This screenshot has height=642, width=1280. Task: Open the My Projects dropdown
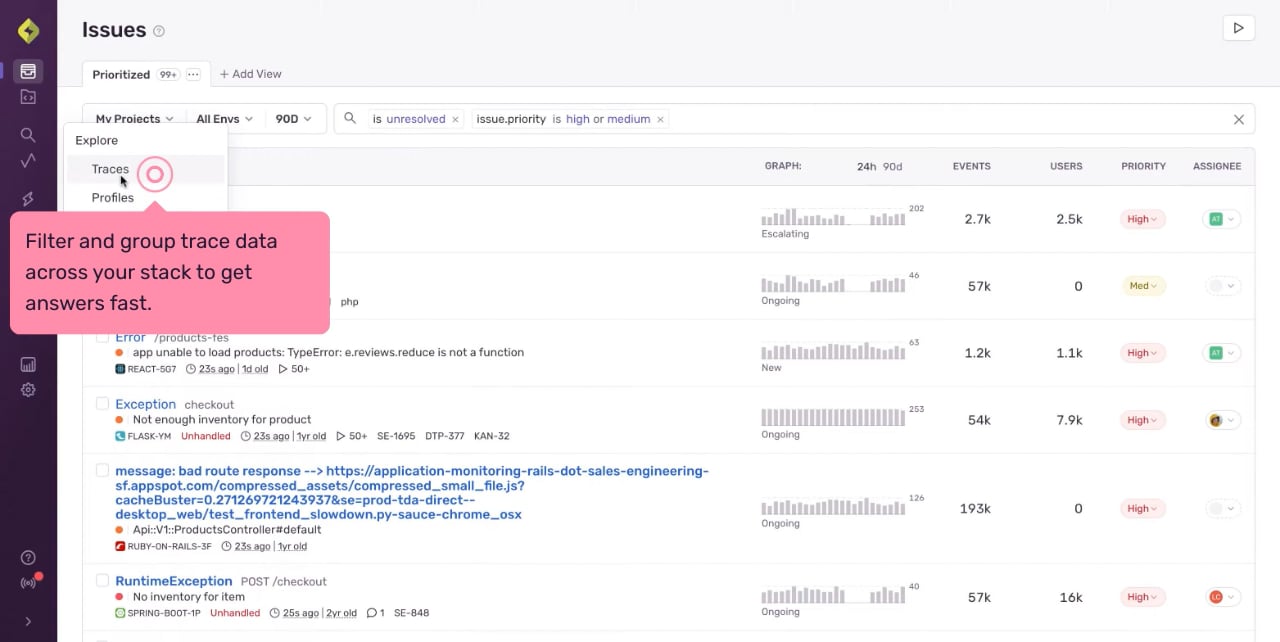pos(134,119)
